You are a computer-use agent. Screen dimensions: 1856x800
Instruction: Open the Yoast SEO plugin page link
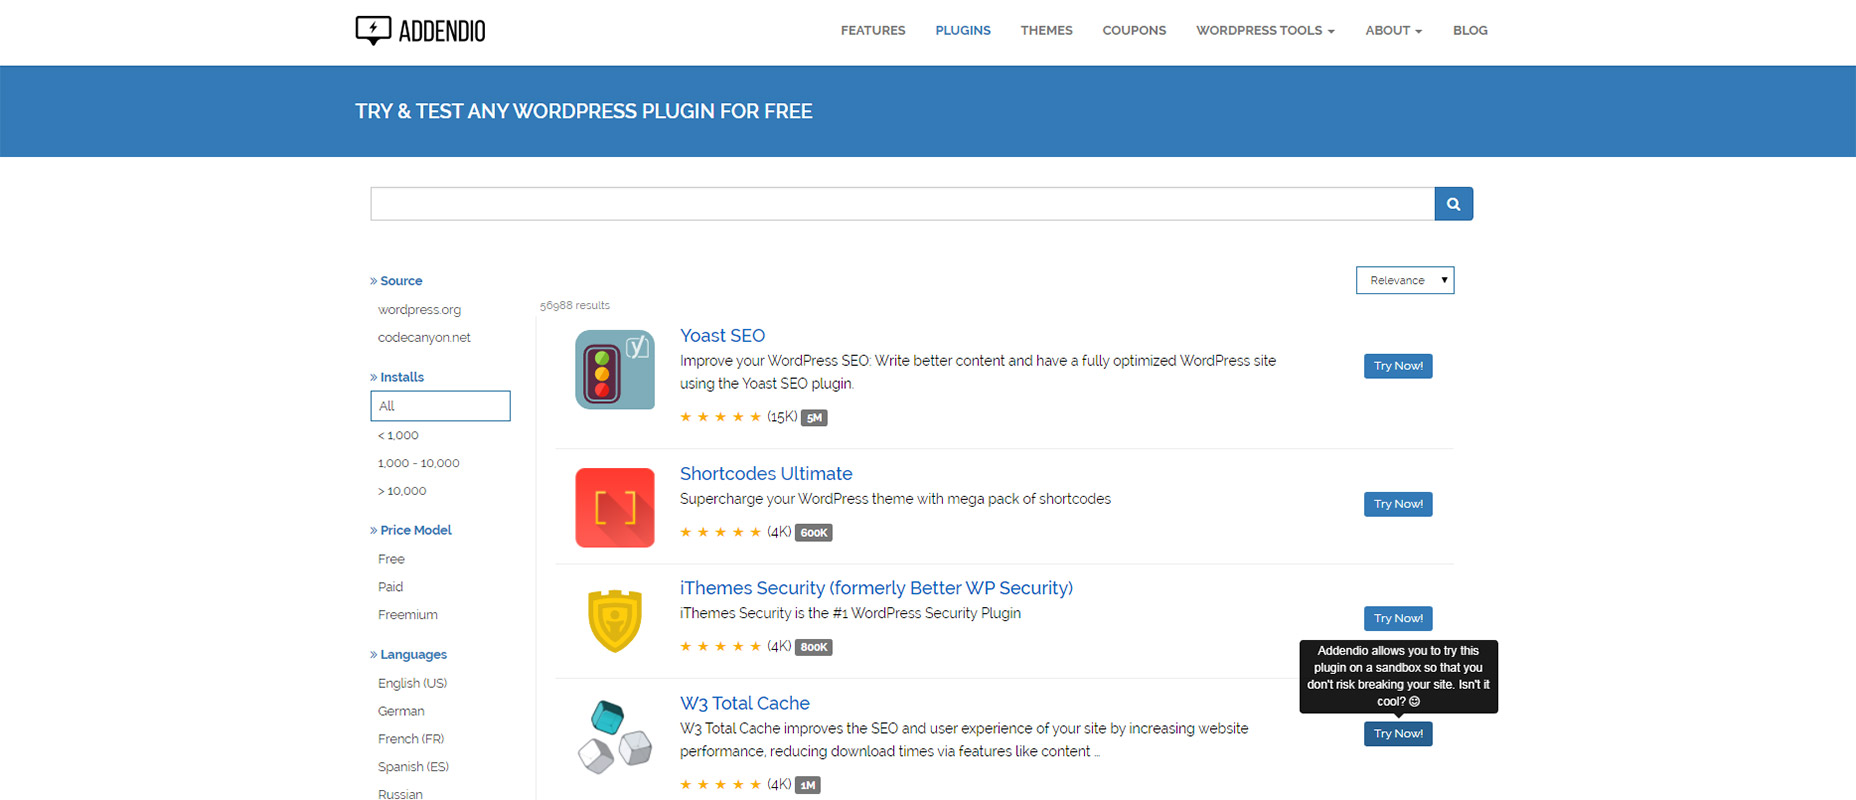coord(722,335)
